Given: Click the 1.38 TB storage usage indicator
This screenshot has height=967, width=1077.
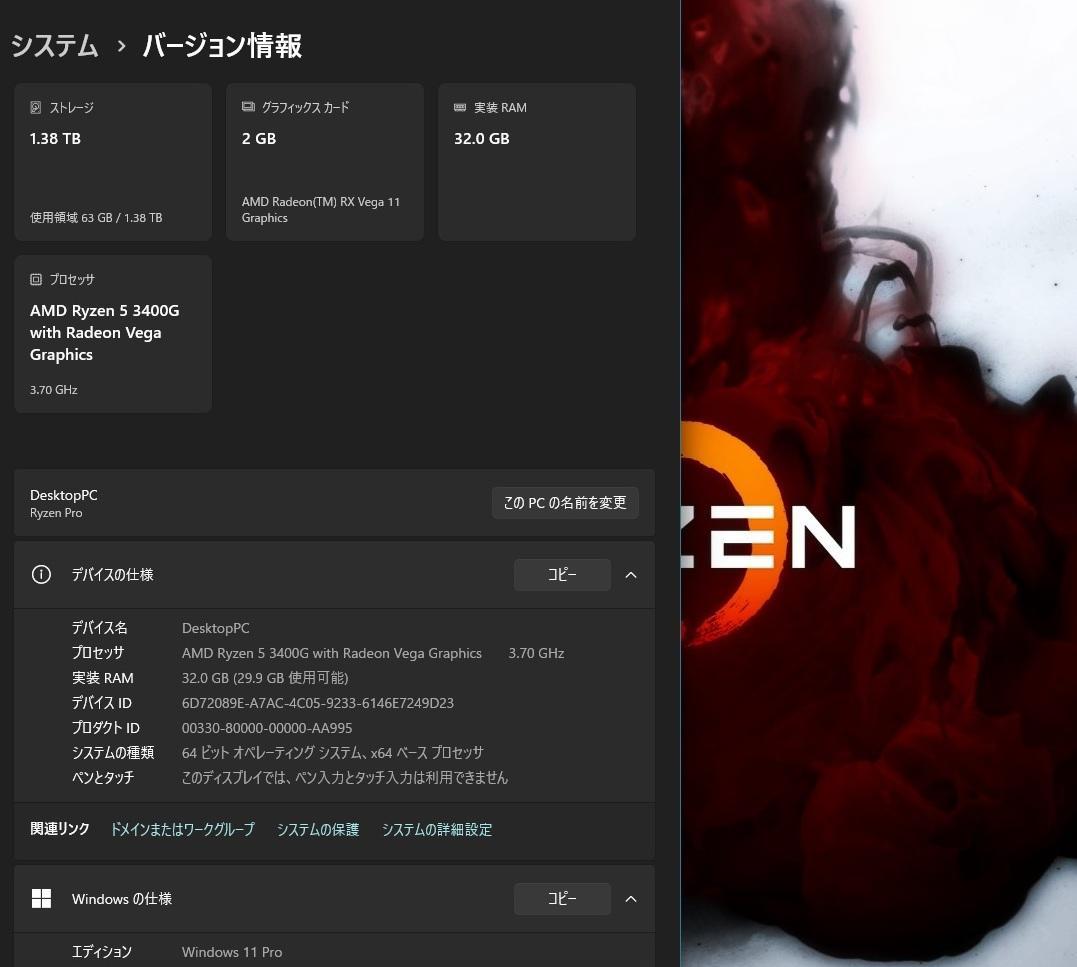Looking at the screenshot, I should click(x=96, y=217).
